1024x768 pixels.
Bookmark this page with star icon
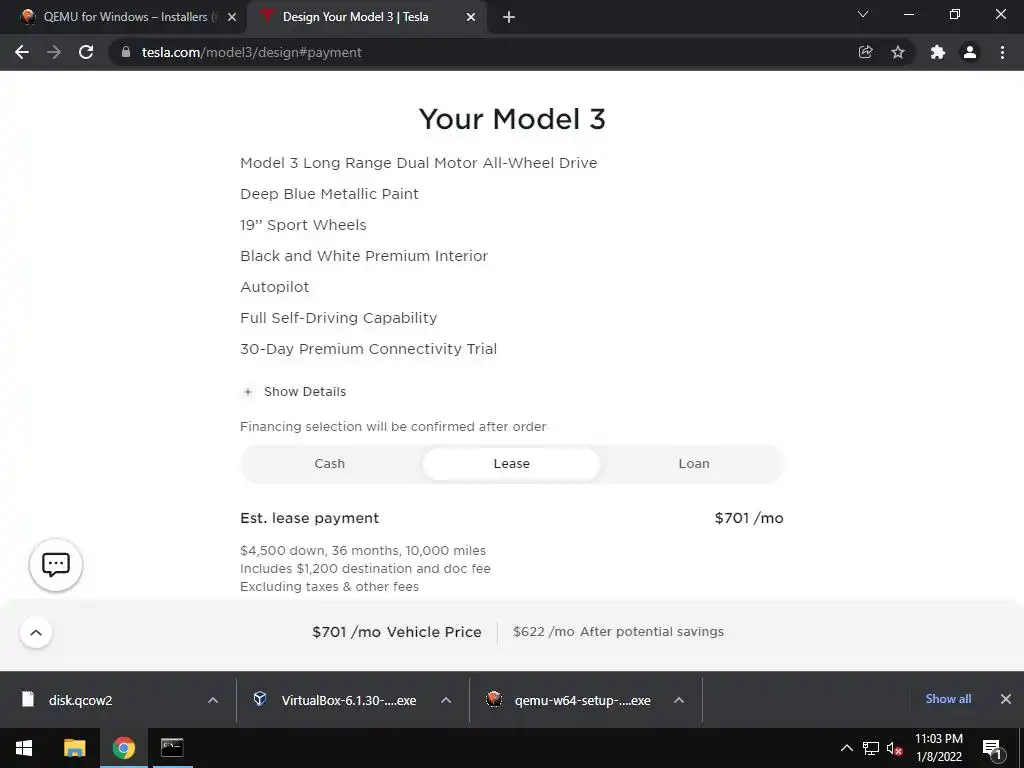click(898, 52)
